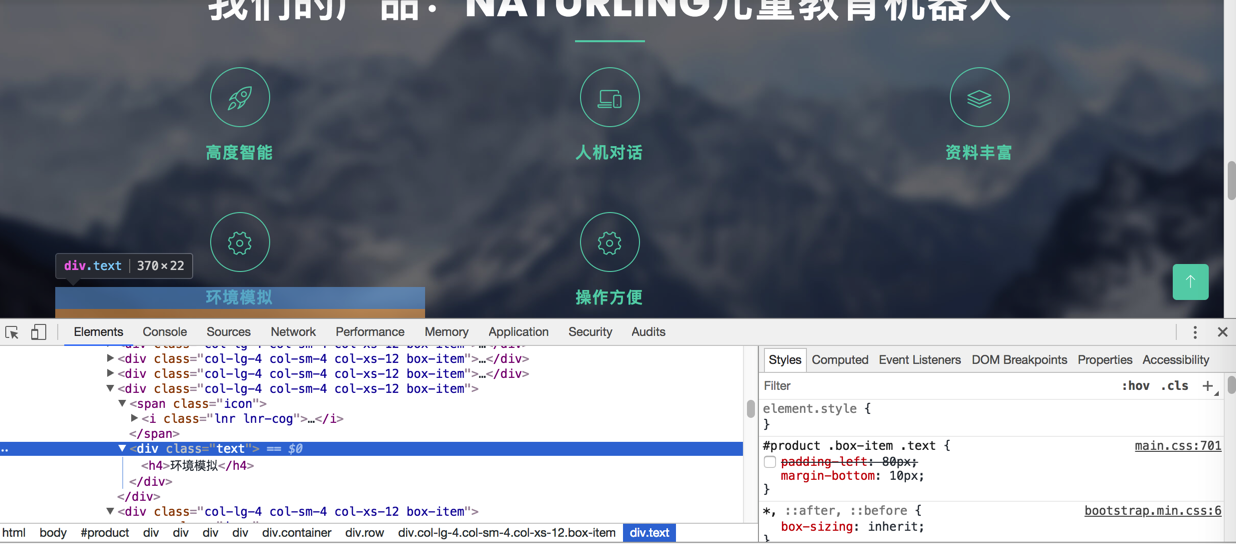Click the 操作方便 heading on page
The height and width of the screenshot is (544, 1236).
[x=610, y=298]
